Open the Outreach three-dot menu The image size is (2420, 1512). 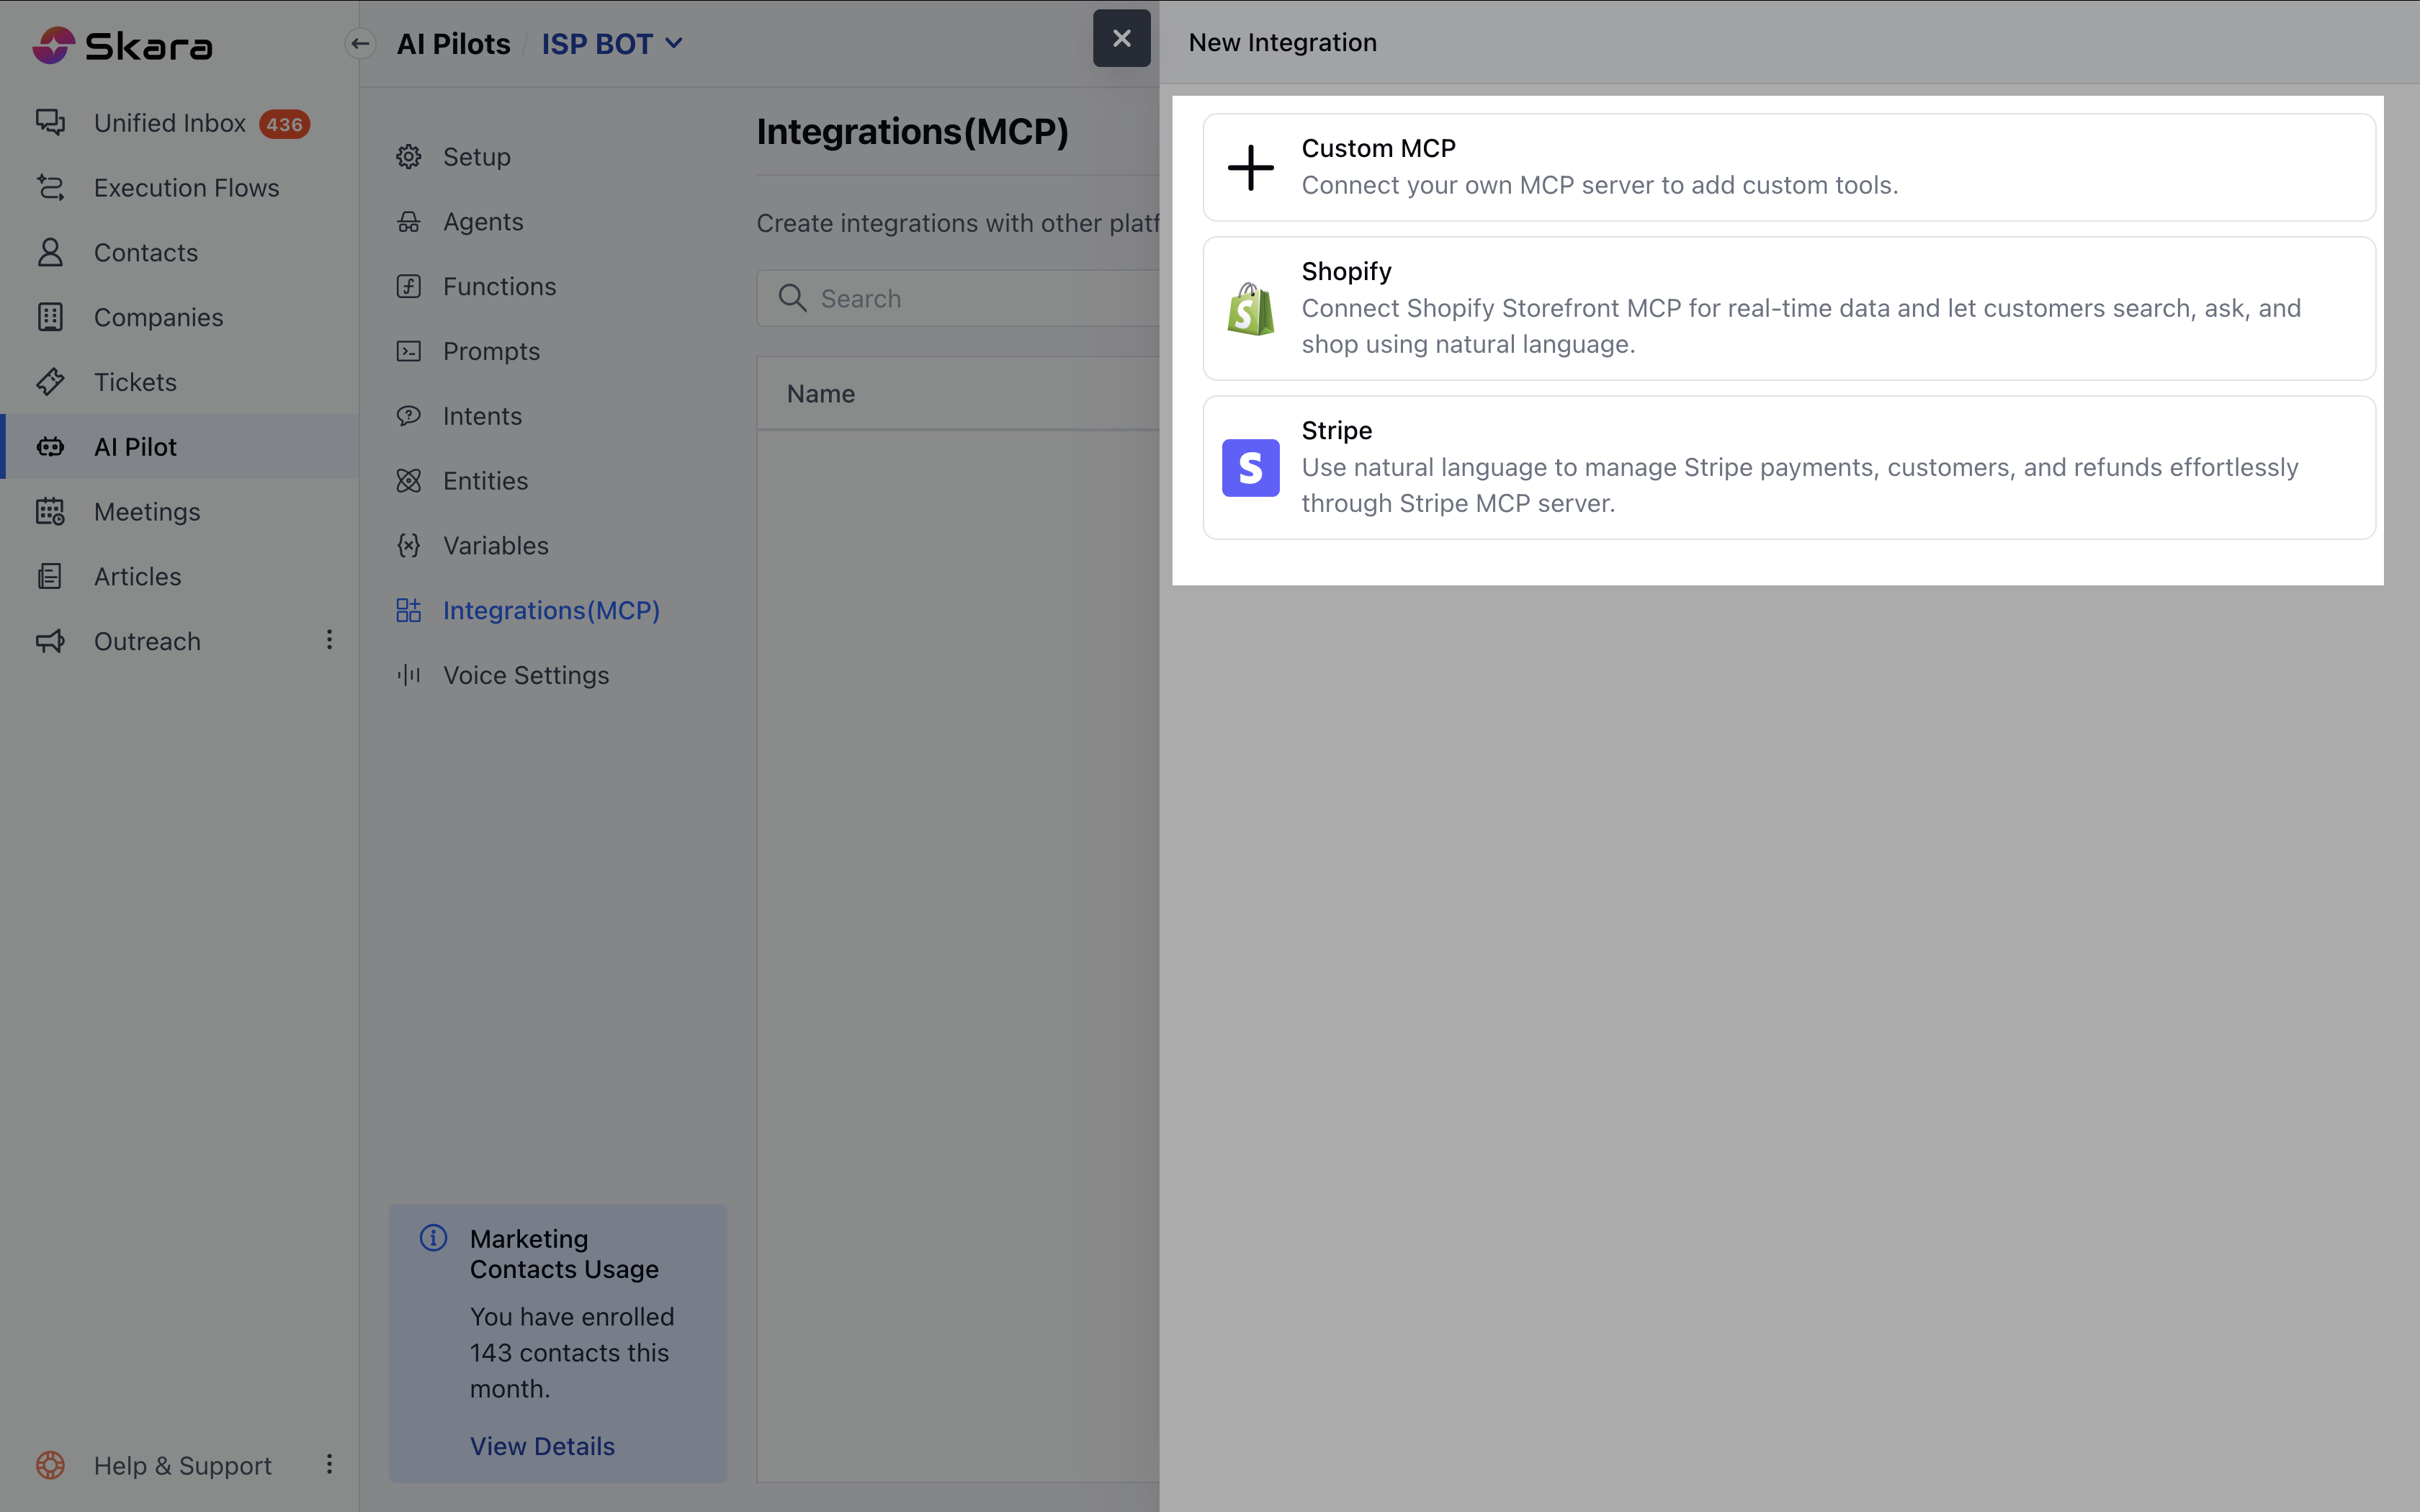click(x=329, y=640)
